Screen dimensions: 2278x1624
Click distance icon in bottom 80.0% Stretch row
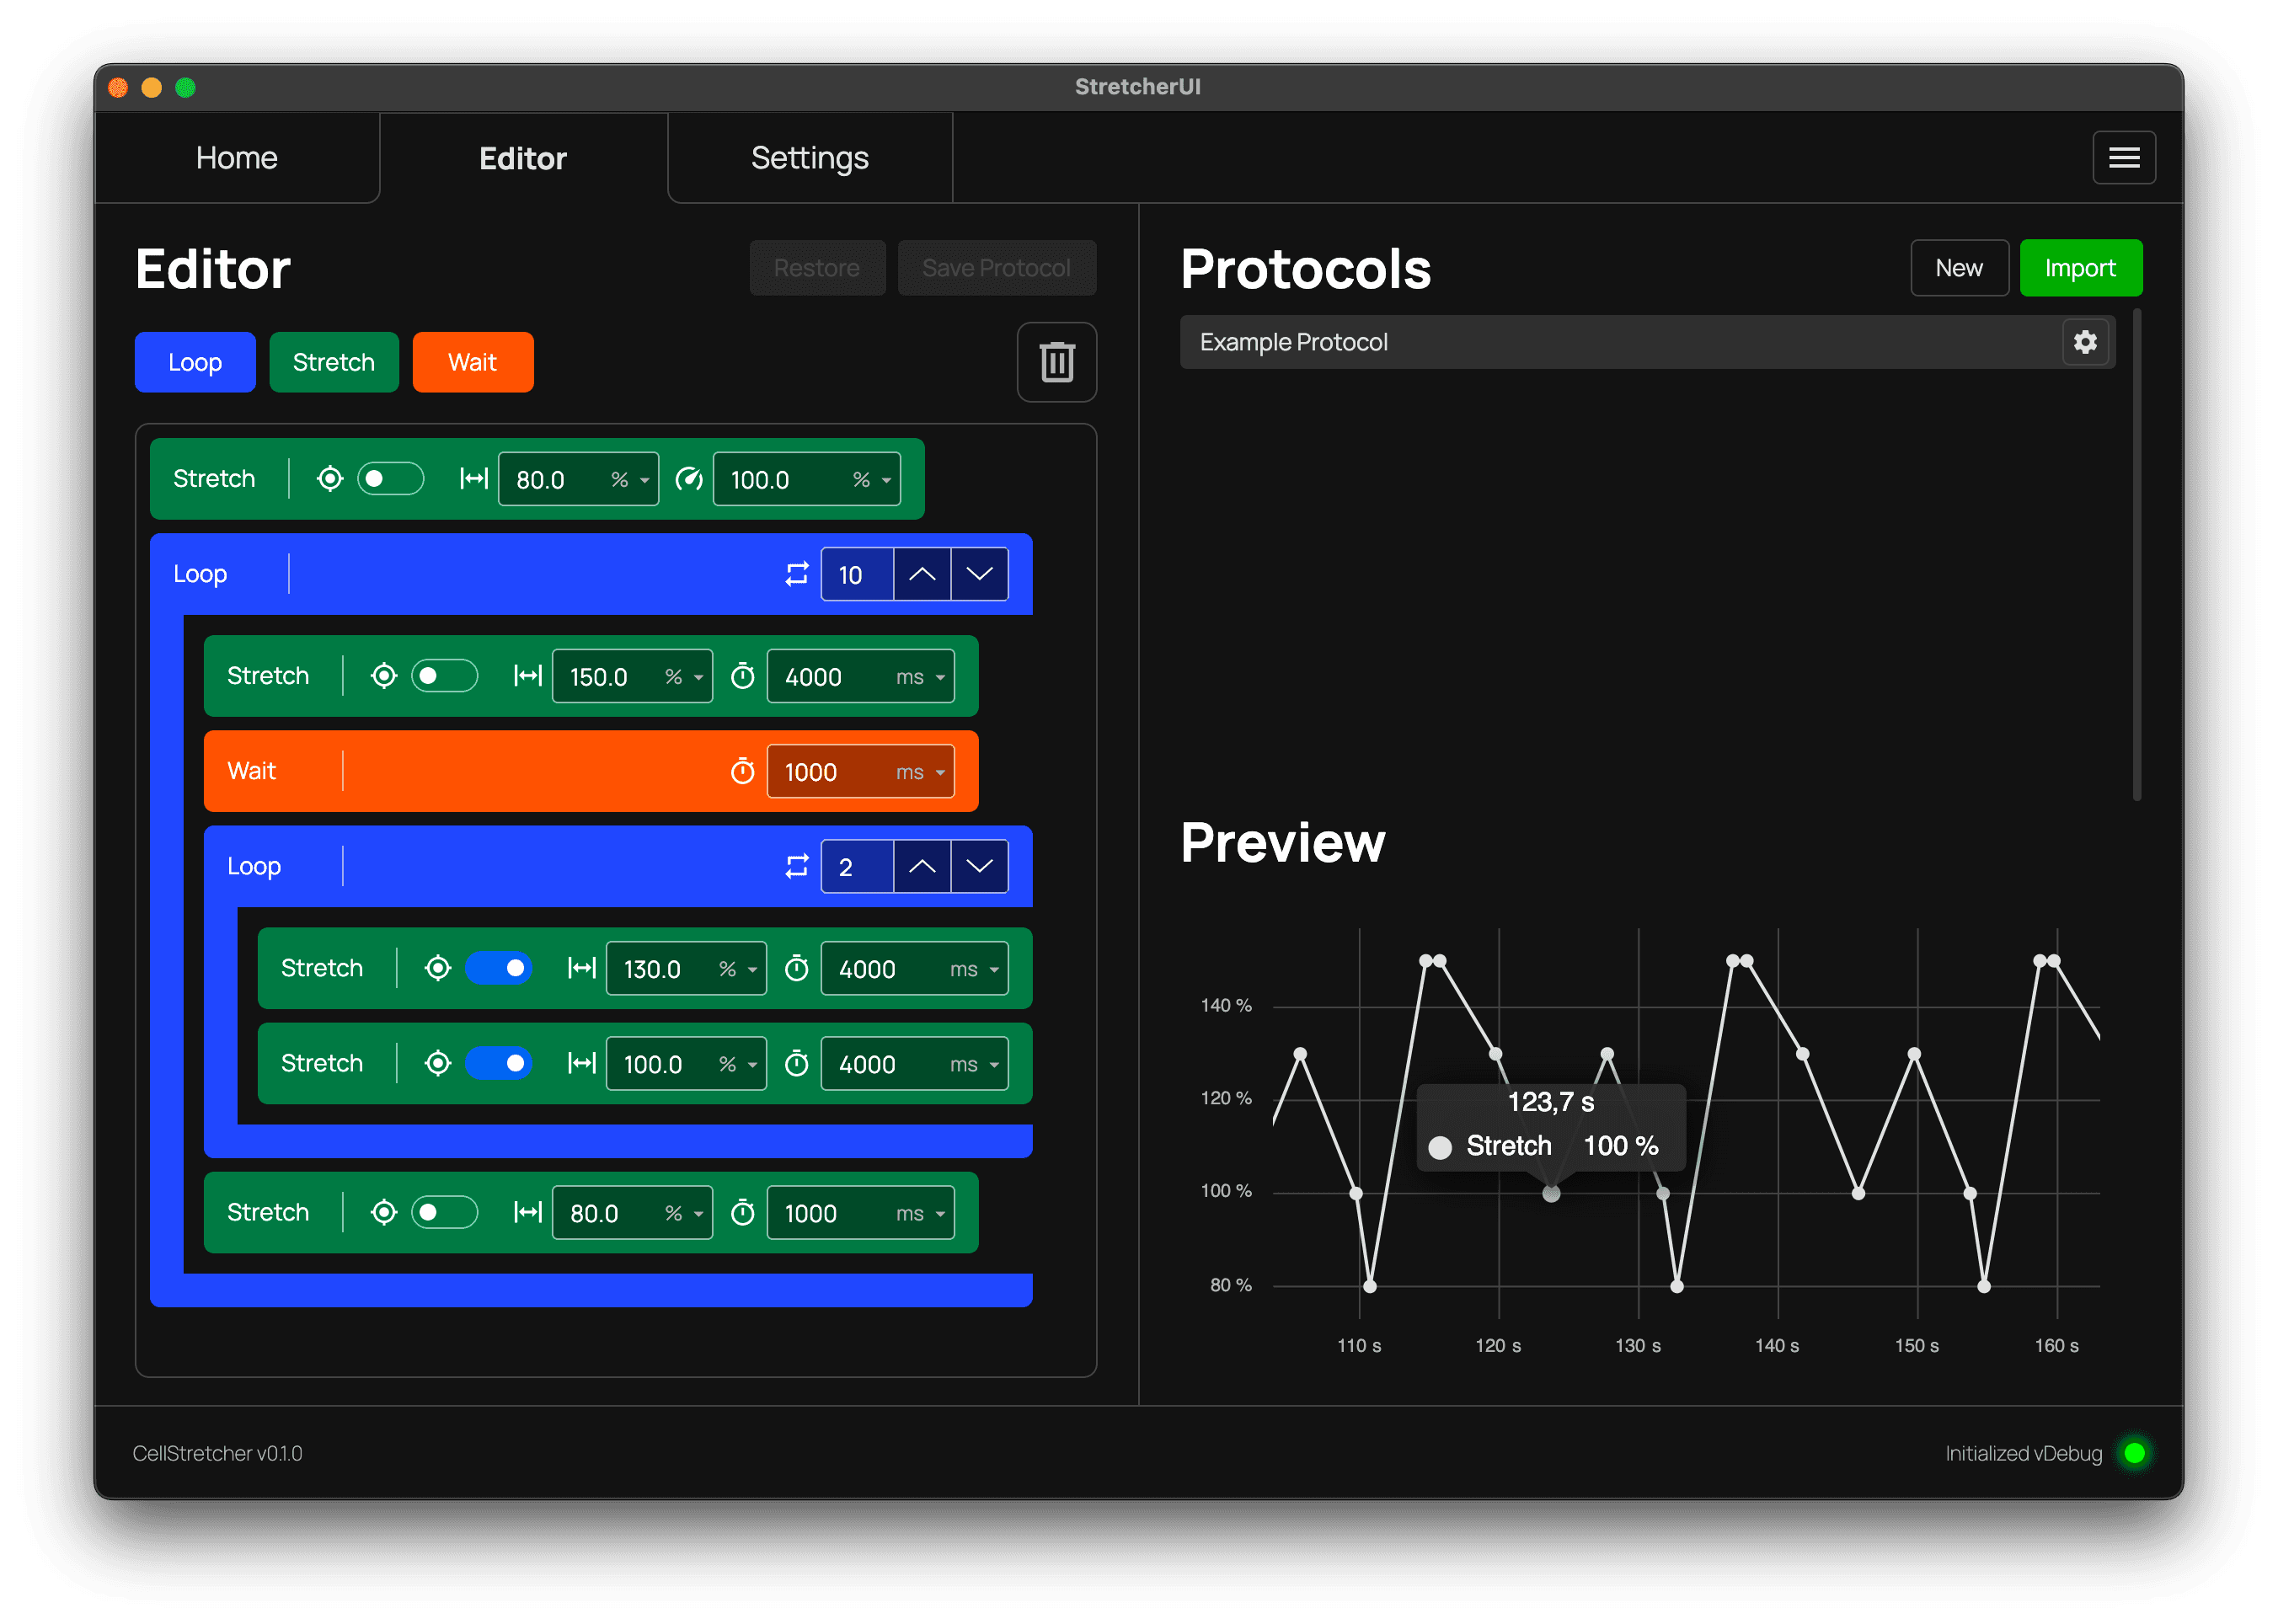[528, 1212]
